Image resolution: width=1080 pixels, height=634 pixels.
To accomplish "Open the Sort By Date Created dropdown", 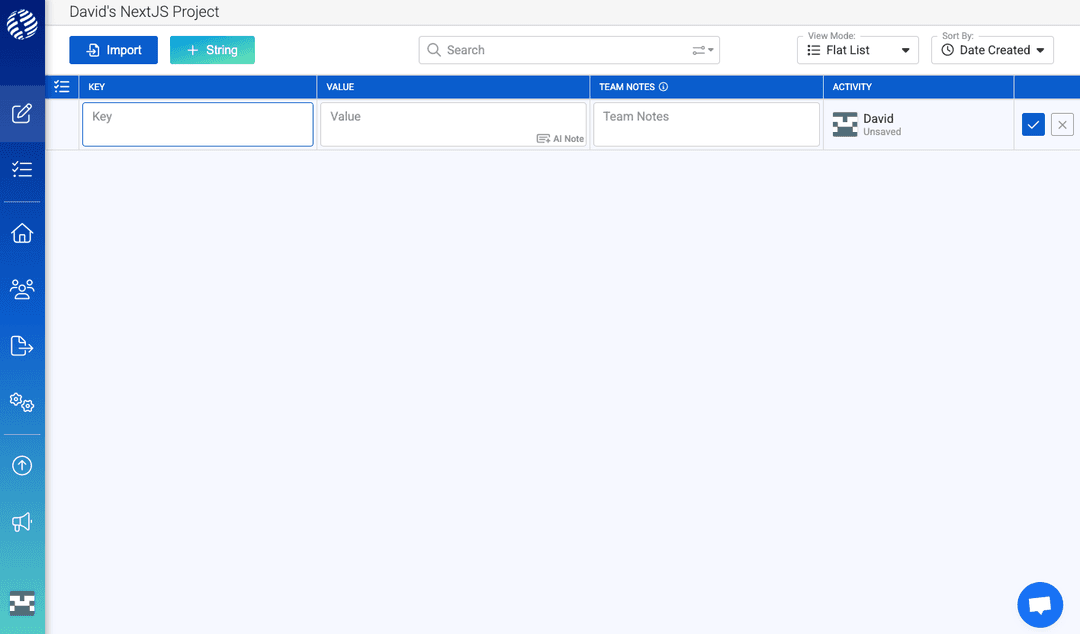I will [x=992, y=50].
